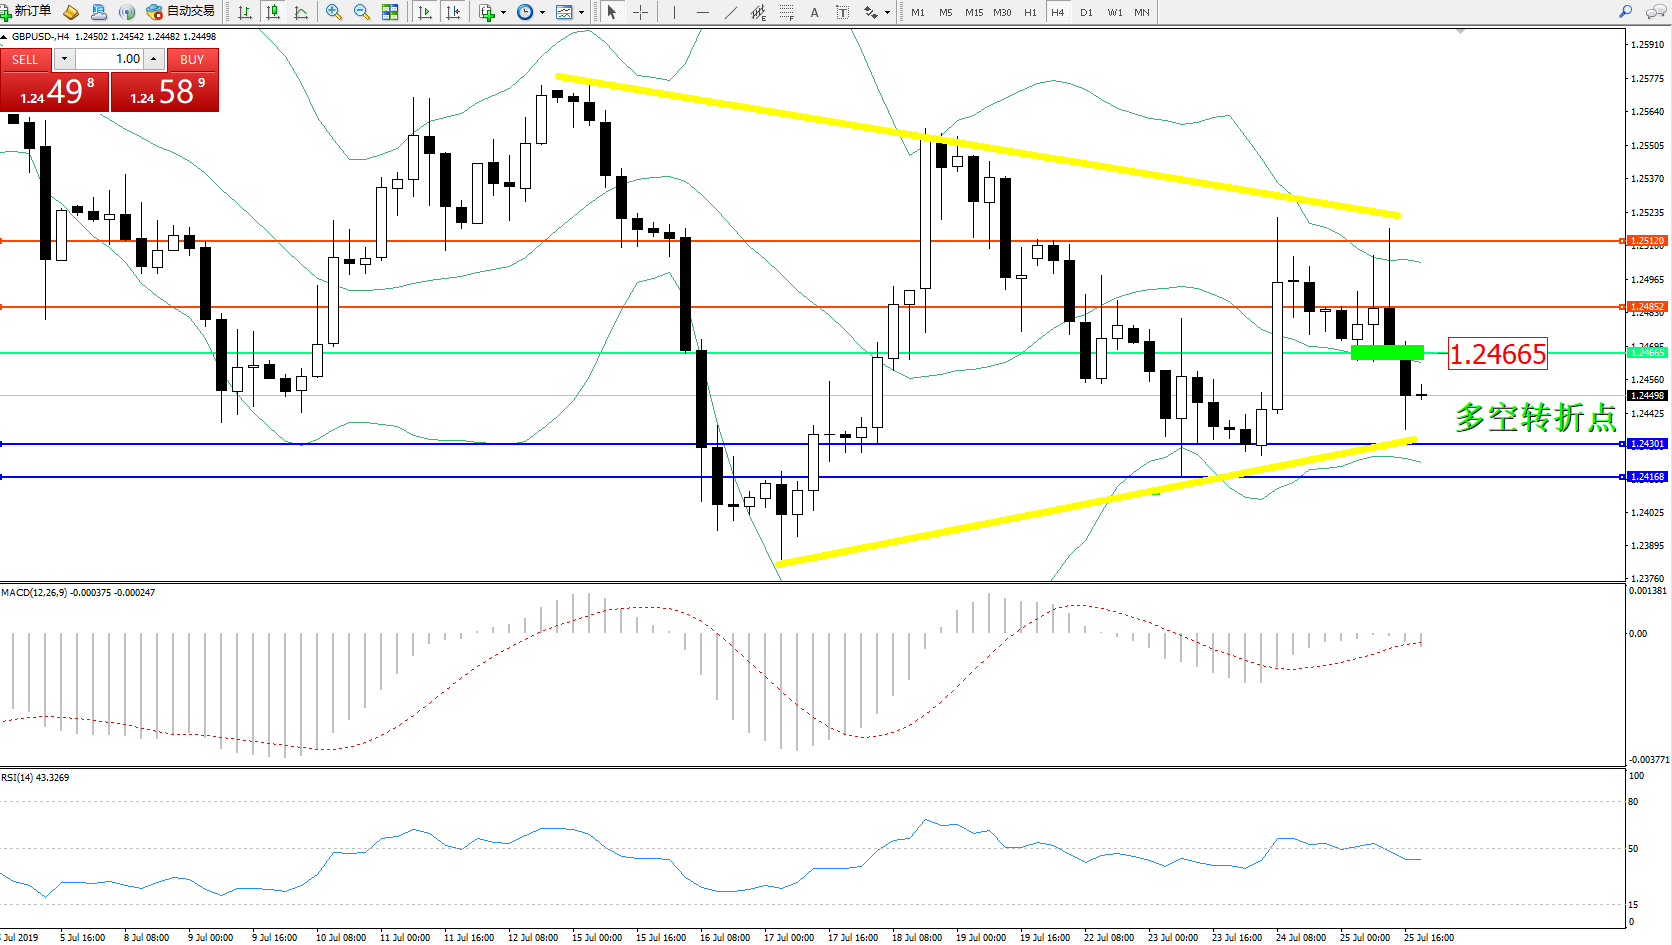
Task: Select the trendline drawing tool
Action: pyautogui.click(x=731, y=12)
